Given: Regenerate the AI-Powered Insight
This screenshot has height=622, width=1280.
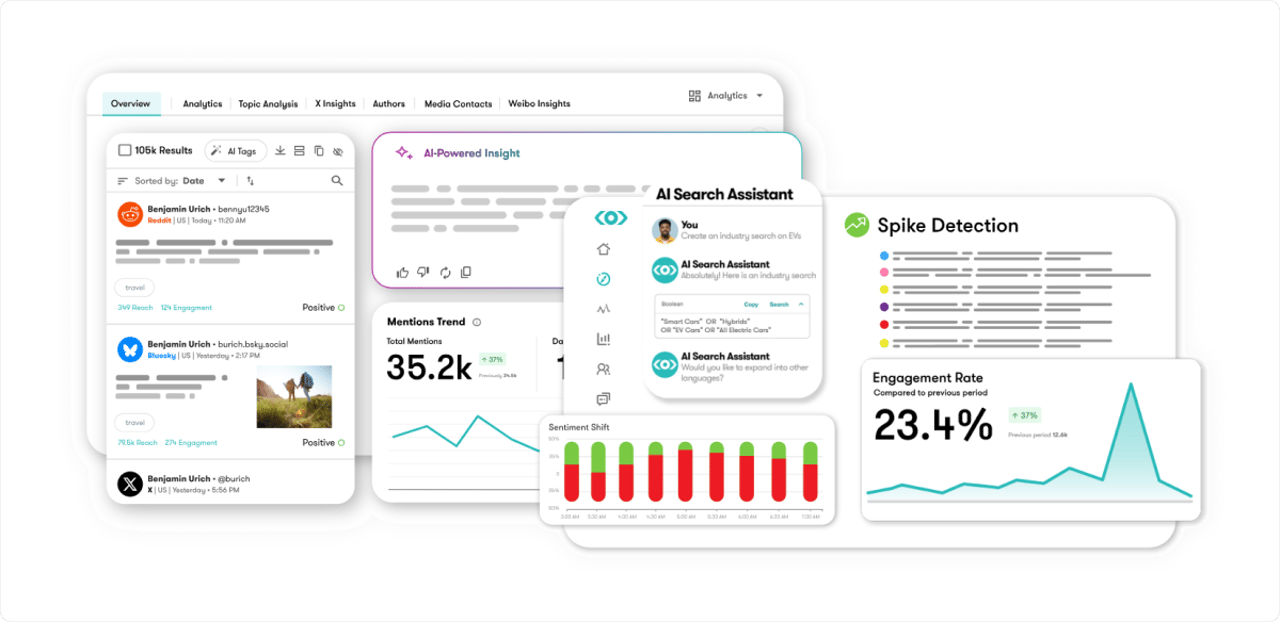Looking at the screenshot, I should 446,272.
